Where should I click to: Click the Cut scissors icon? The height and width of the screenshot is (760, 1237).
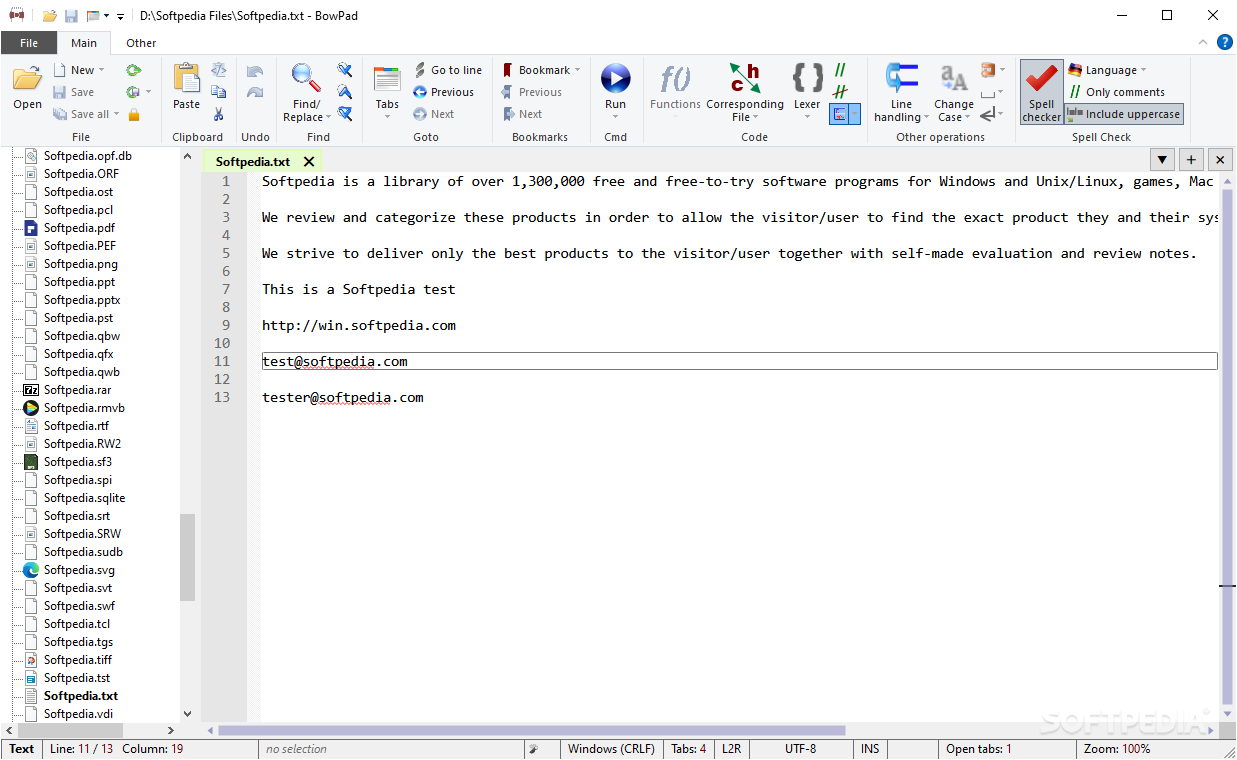coord(218,114)
